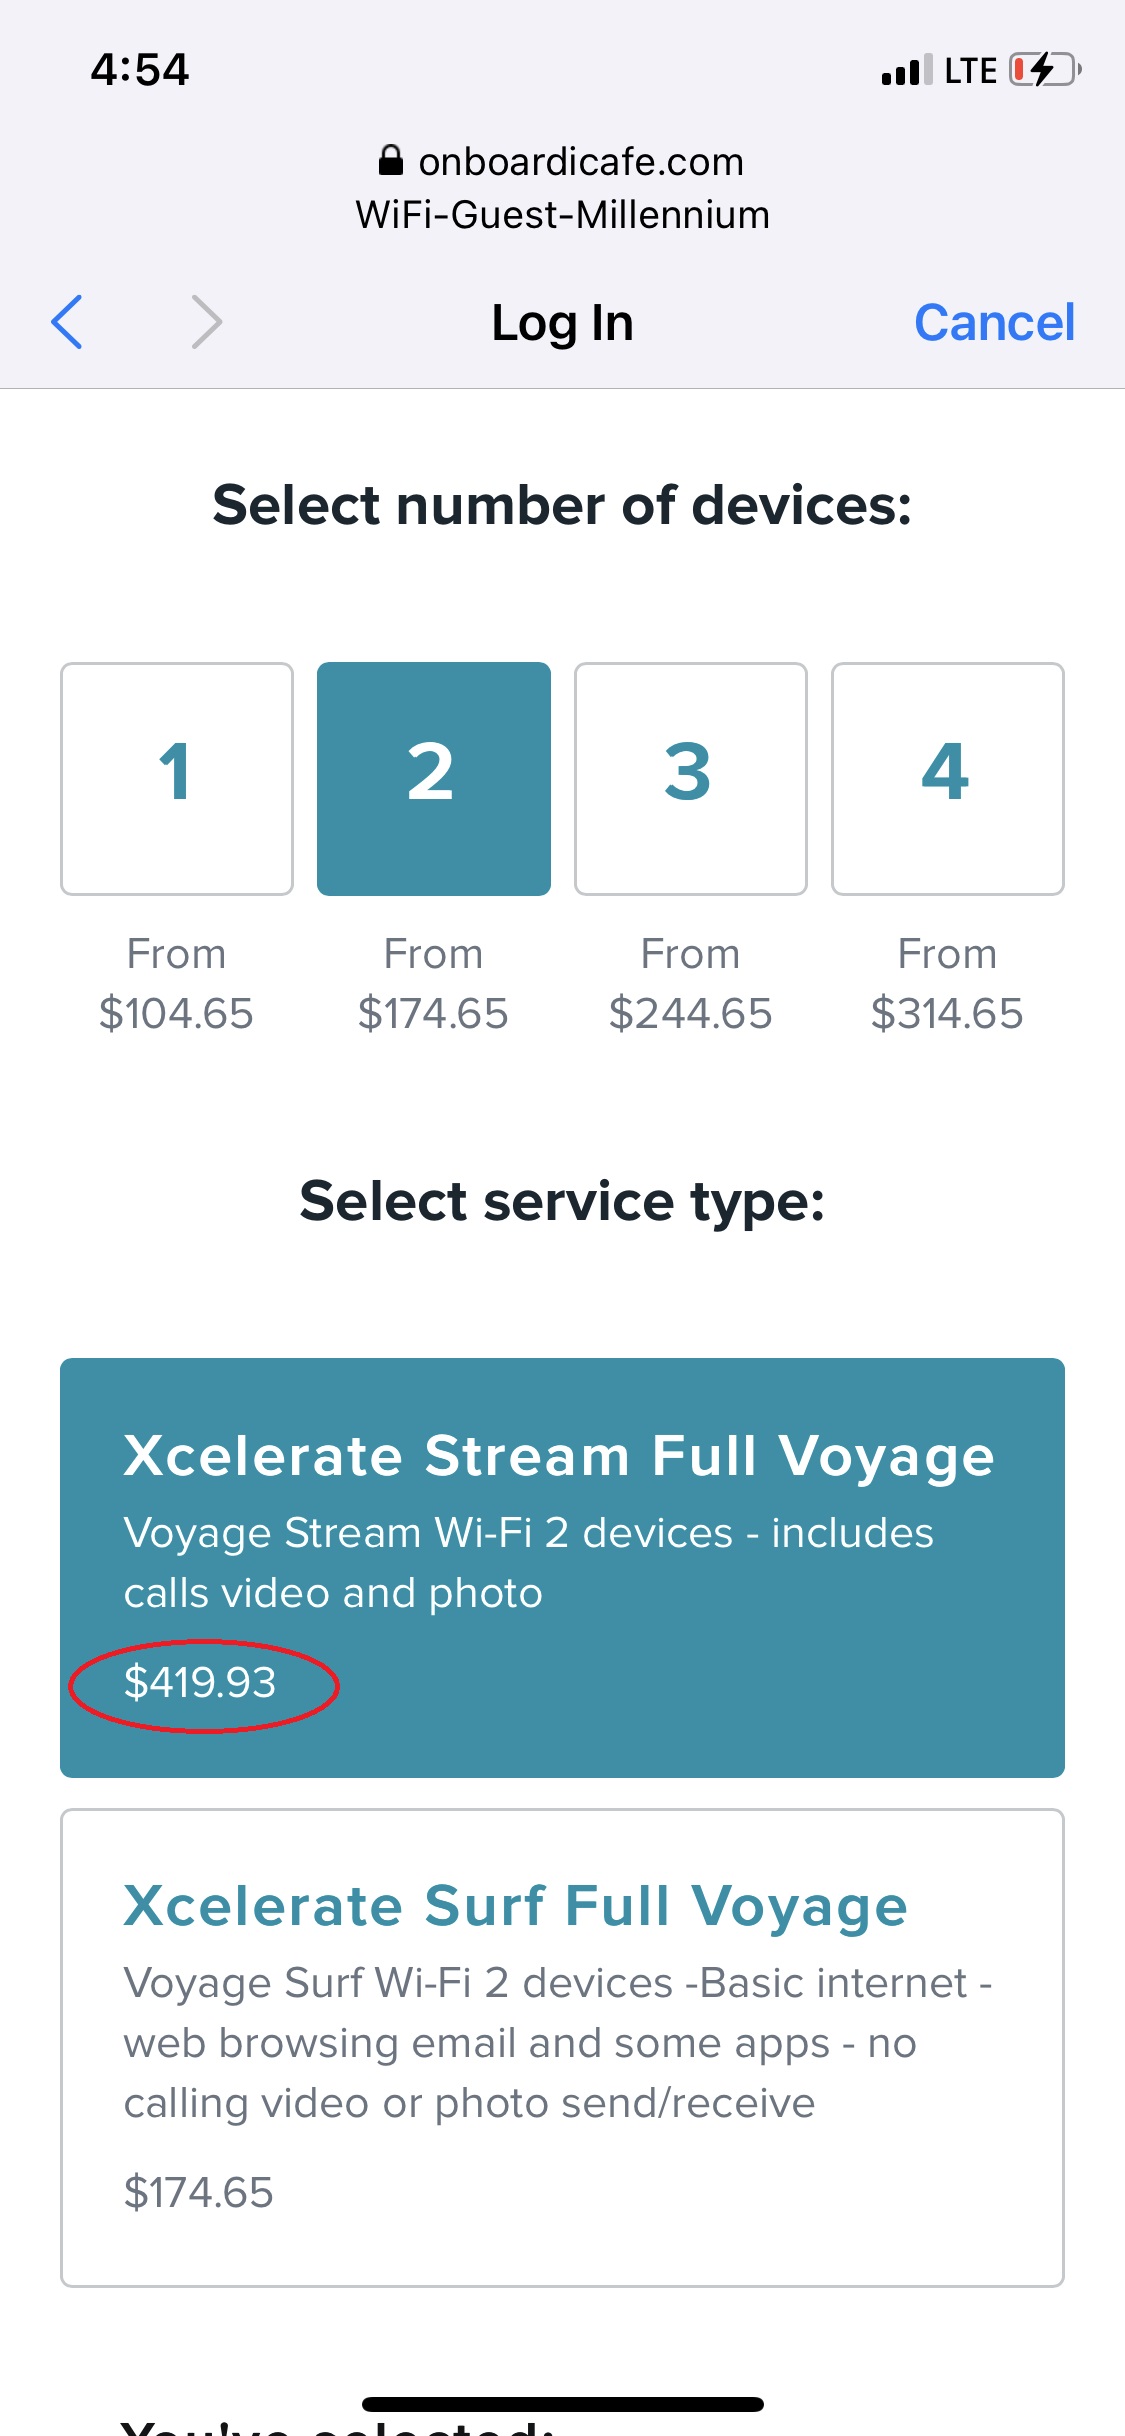Choose Xcelerate Stream Full Voyage plan
This screenshot has height=2436, width=1125.
[562, 1568]
